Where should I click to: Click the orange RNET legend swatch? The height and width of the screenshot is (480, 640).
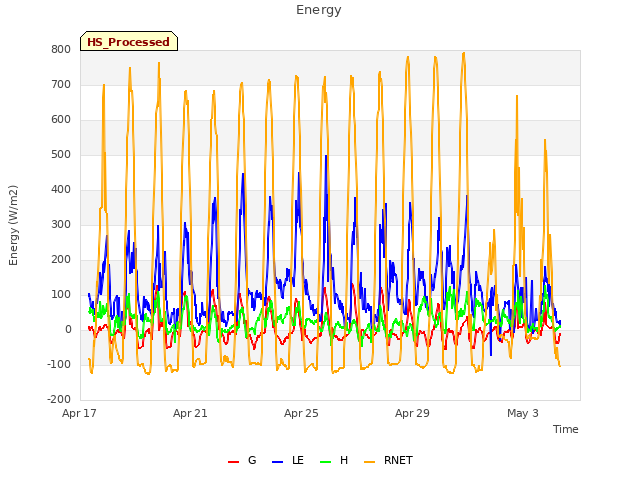coord(369,462)
